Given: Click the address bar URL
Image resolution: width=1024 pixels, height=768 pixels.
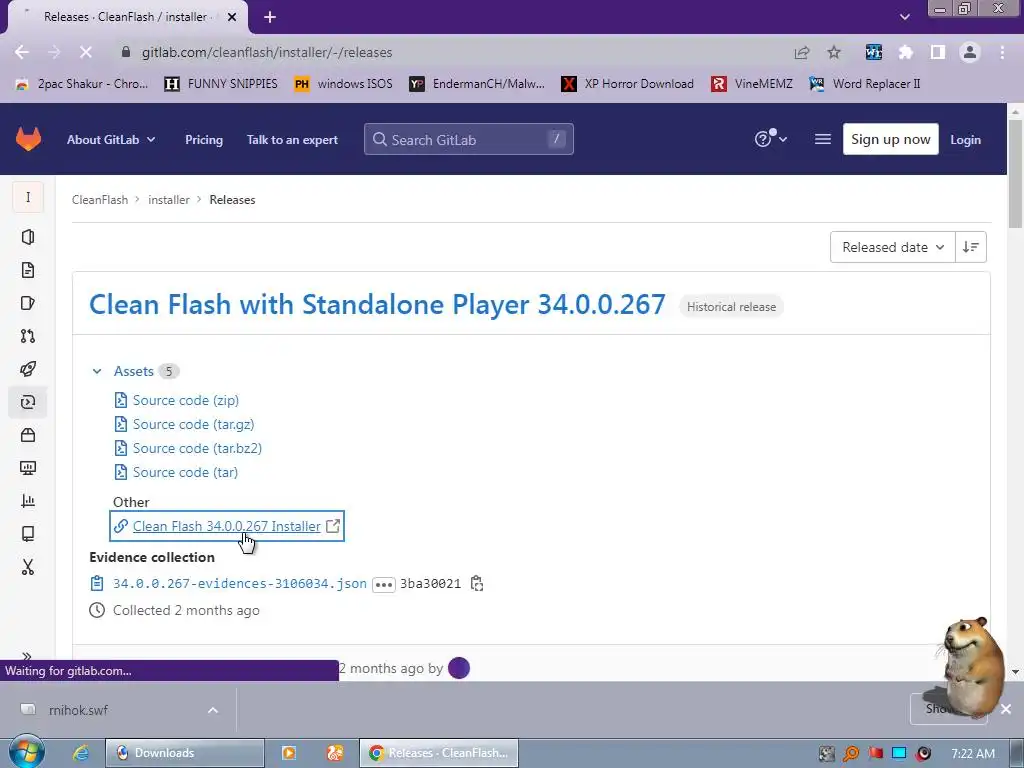Looking at the screenshot, I should point(267,52).
